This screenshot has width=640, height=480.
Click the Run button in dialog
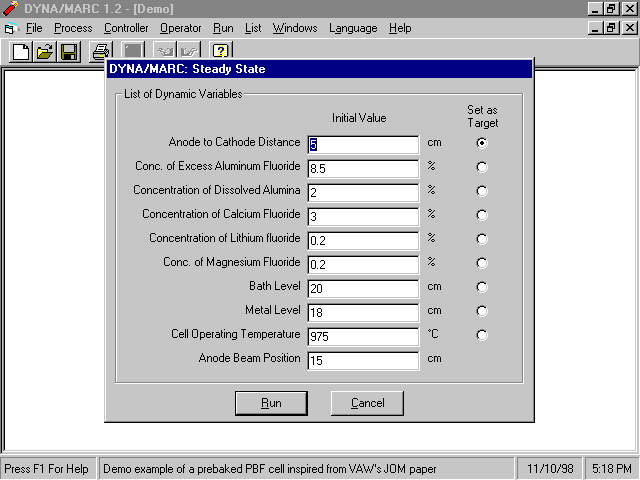pyautogui.click(x=271, y=403)
